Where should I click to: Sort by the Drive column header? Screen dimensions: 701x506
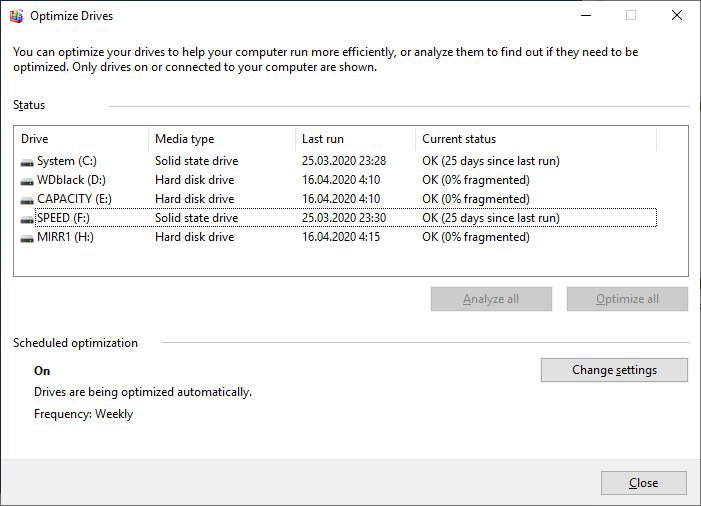coord(81,139)
